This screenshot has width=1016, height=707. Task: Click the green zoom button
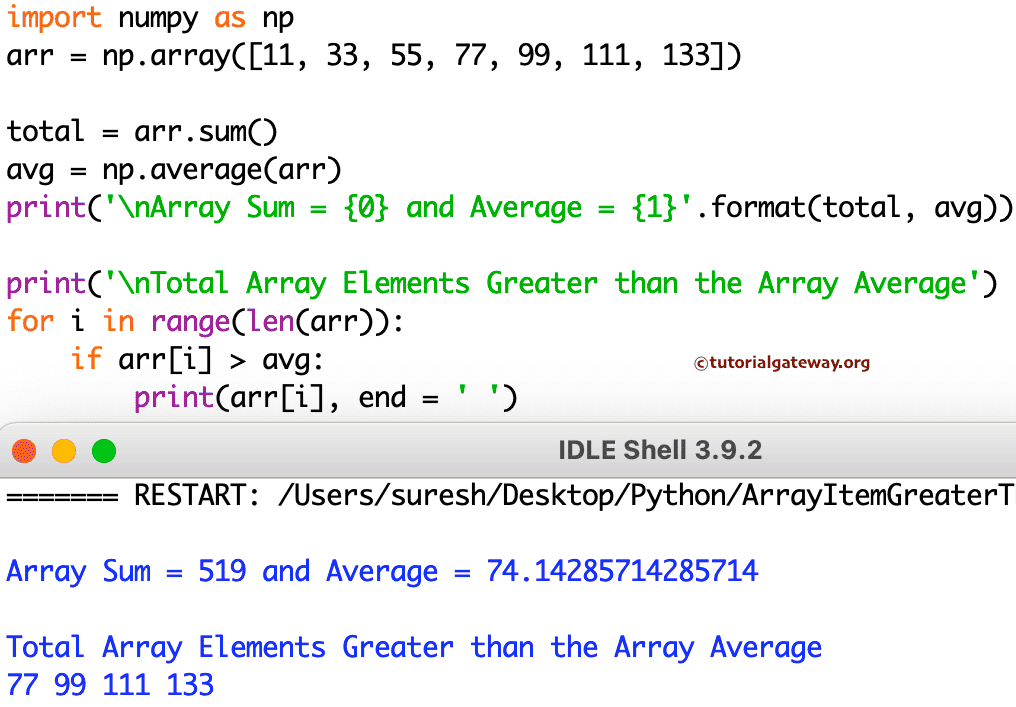(102, 450)
